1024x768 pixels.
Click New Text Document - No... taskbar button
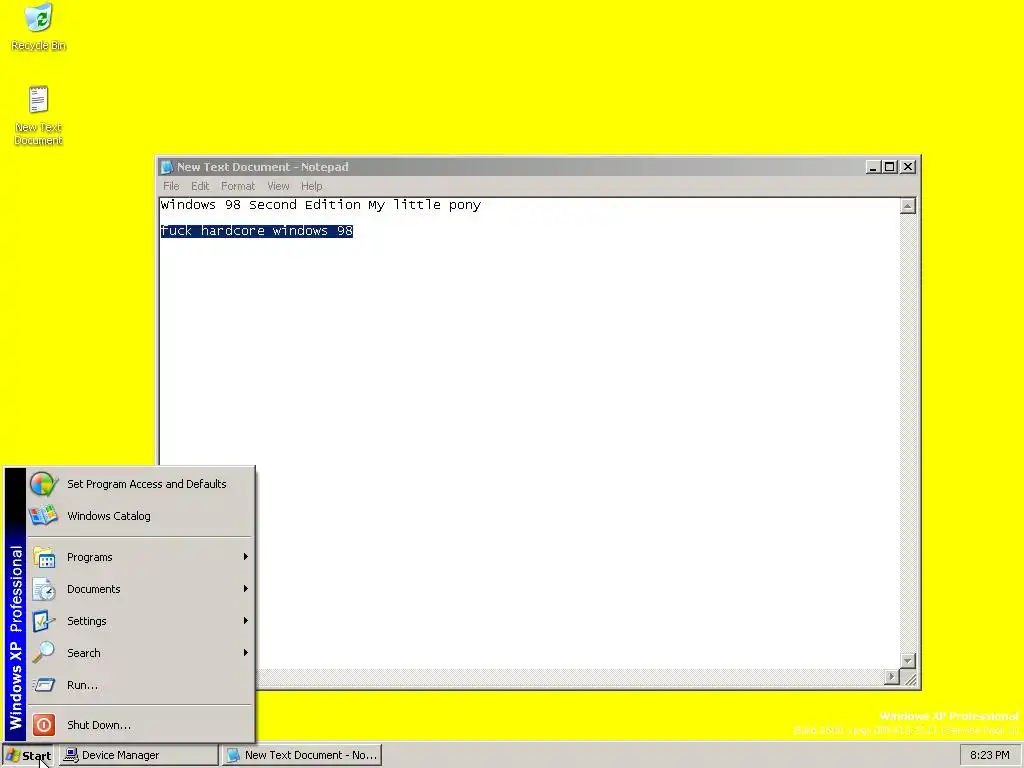point(302,755)
